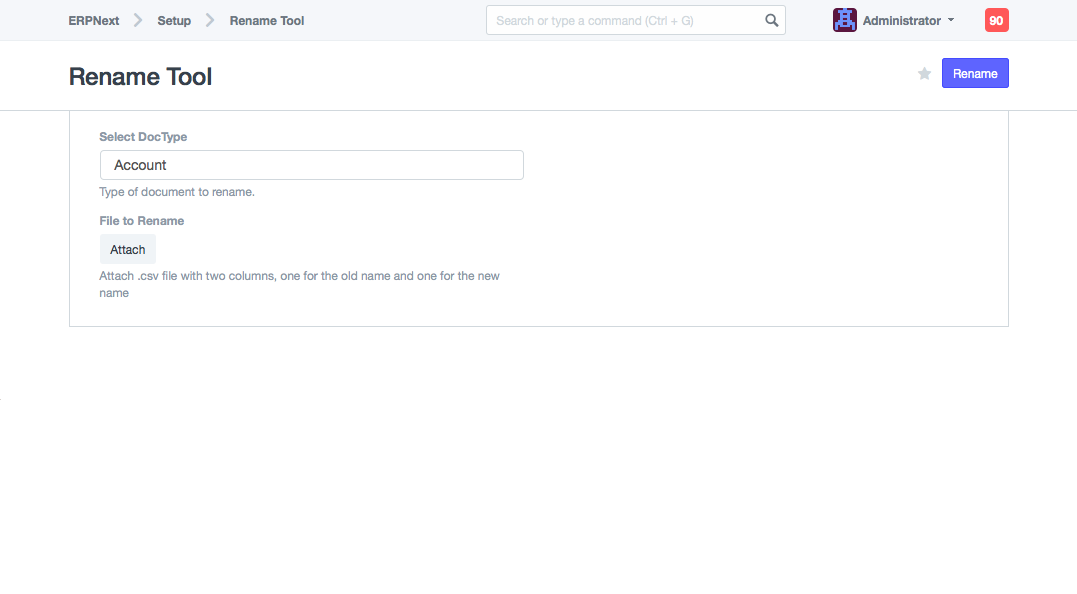Click the 'Type of document to rename' hint
Viewport: 1077px width, 594px height.
177,192
